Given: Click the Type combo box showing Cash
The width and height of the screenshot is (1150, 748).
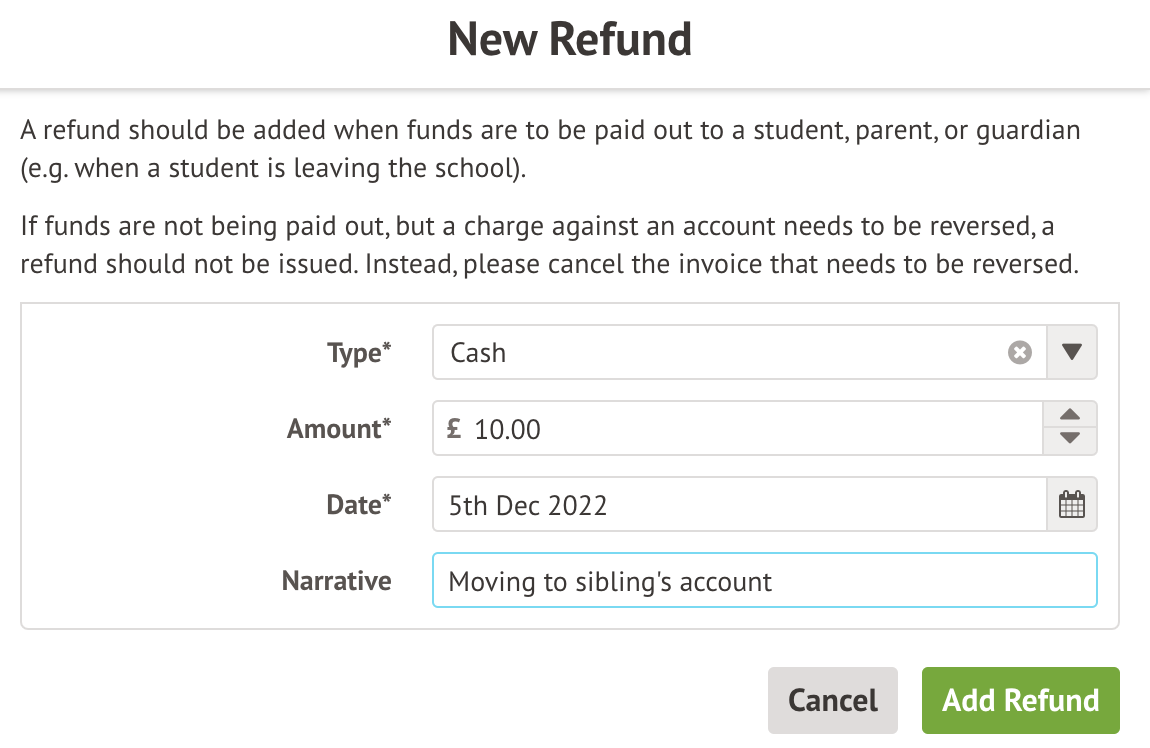Looking at the screenshot, I should (720, 353).
